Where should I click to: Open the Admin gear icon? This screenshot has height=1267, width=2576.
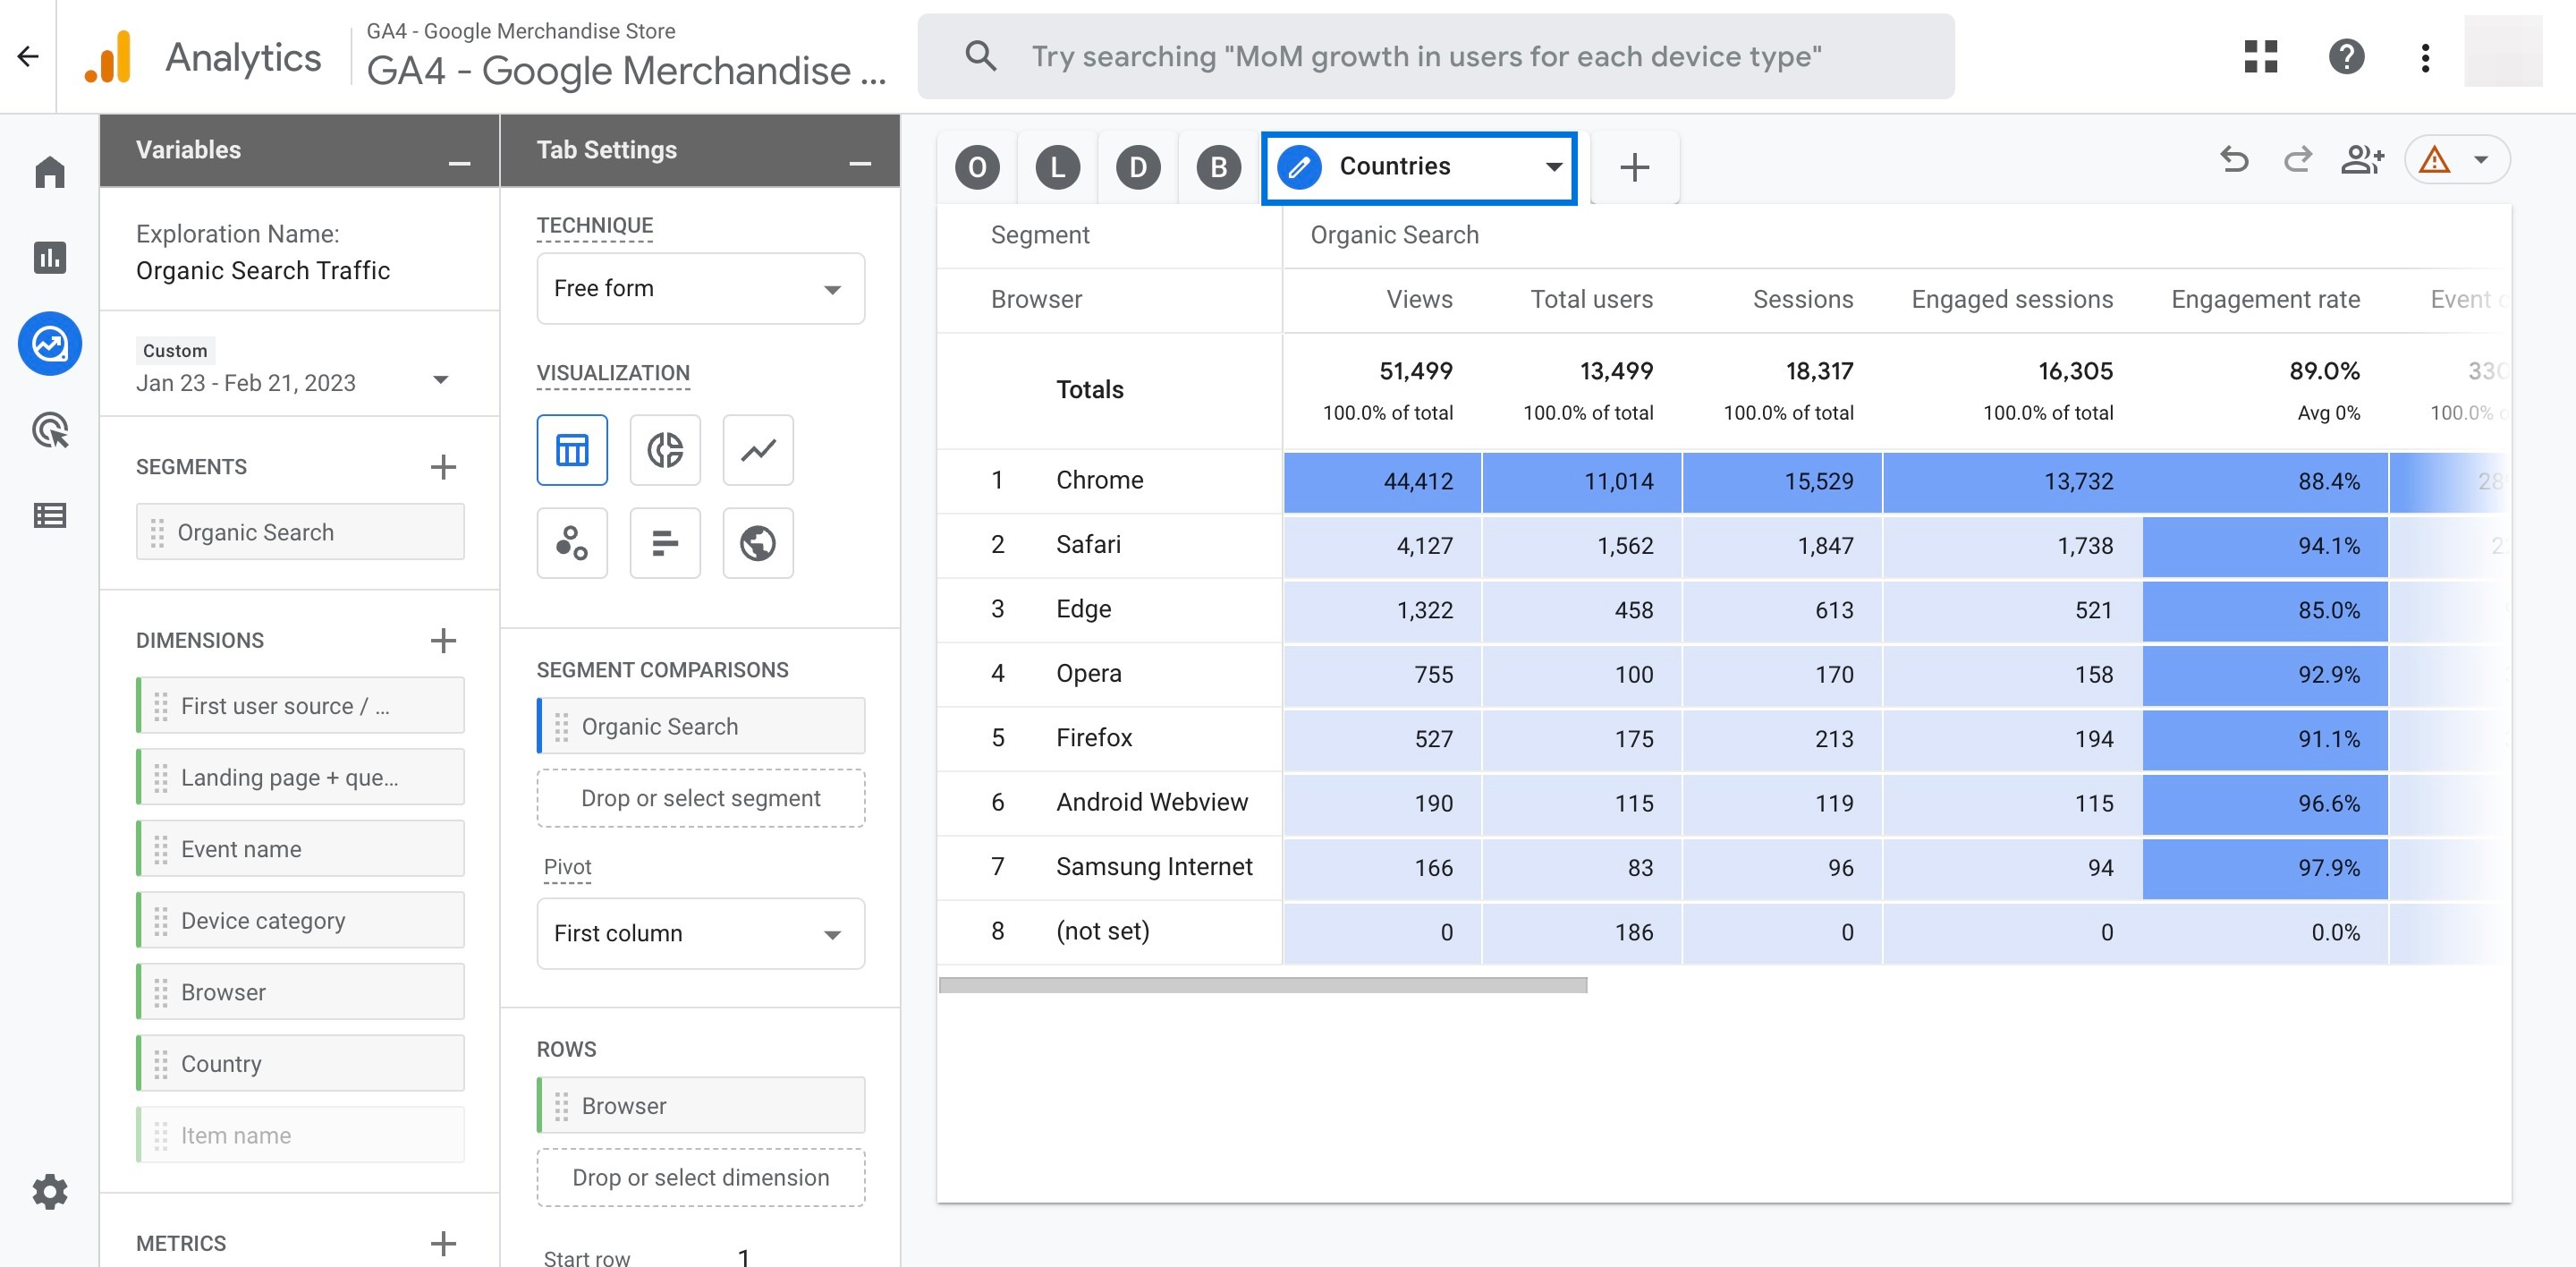coord(50,1191)
